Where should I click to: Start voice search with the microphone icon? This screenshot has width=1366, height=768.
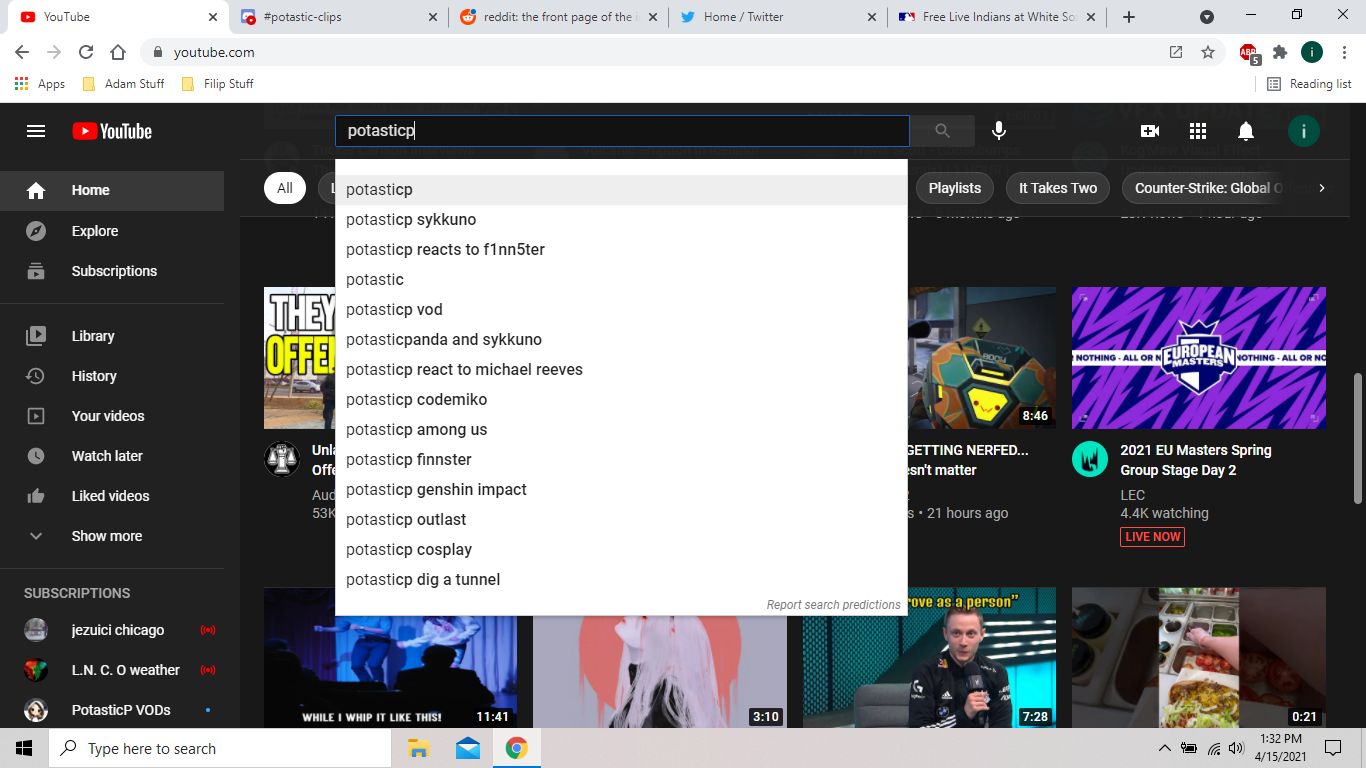(997, 130)
